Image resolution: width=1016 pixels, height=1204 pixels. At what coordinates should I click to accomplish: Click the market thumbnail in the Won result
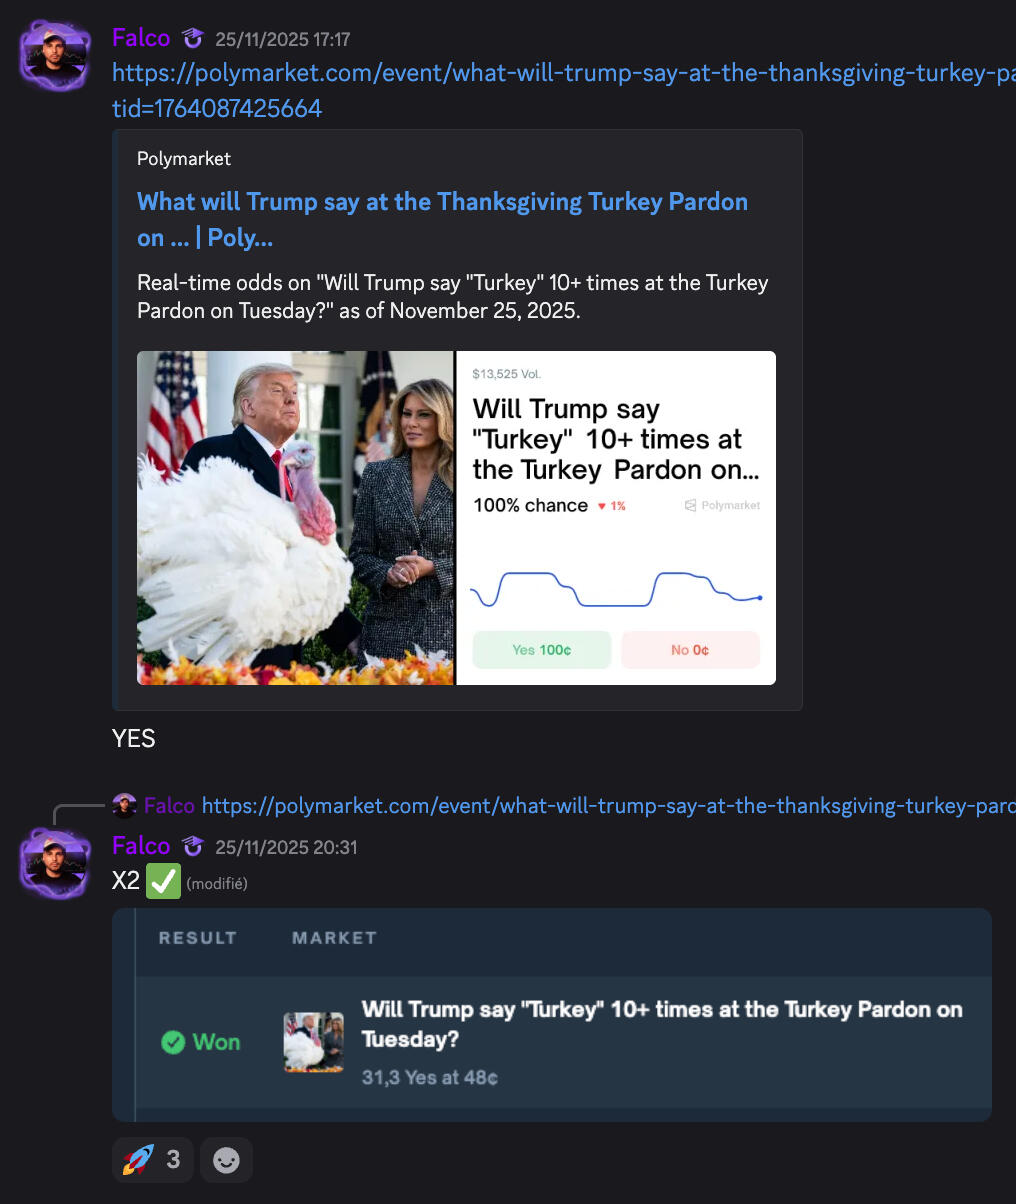313,1042
